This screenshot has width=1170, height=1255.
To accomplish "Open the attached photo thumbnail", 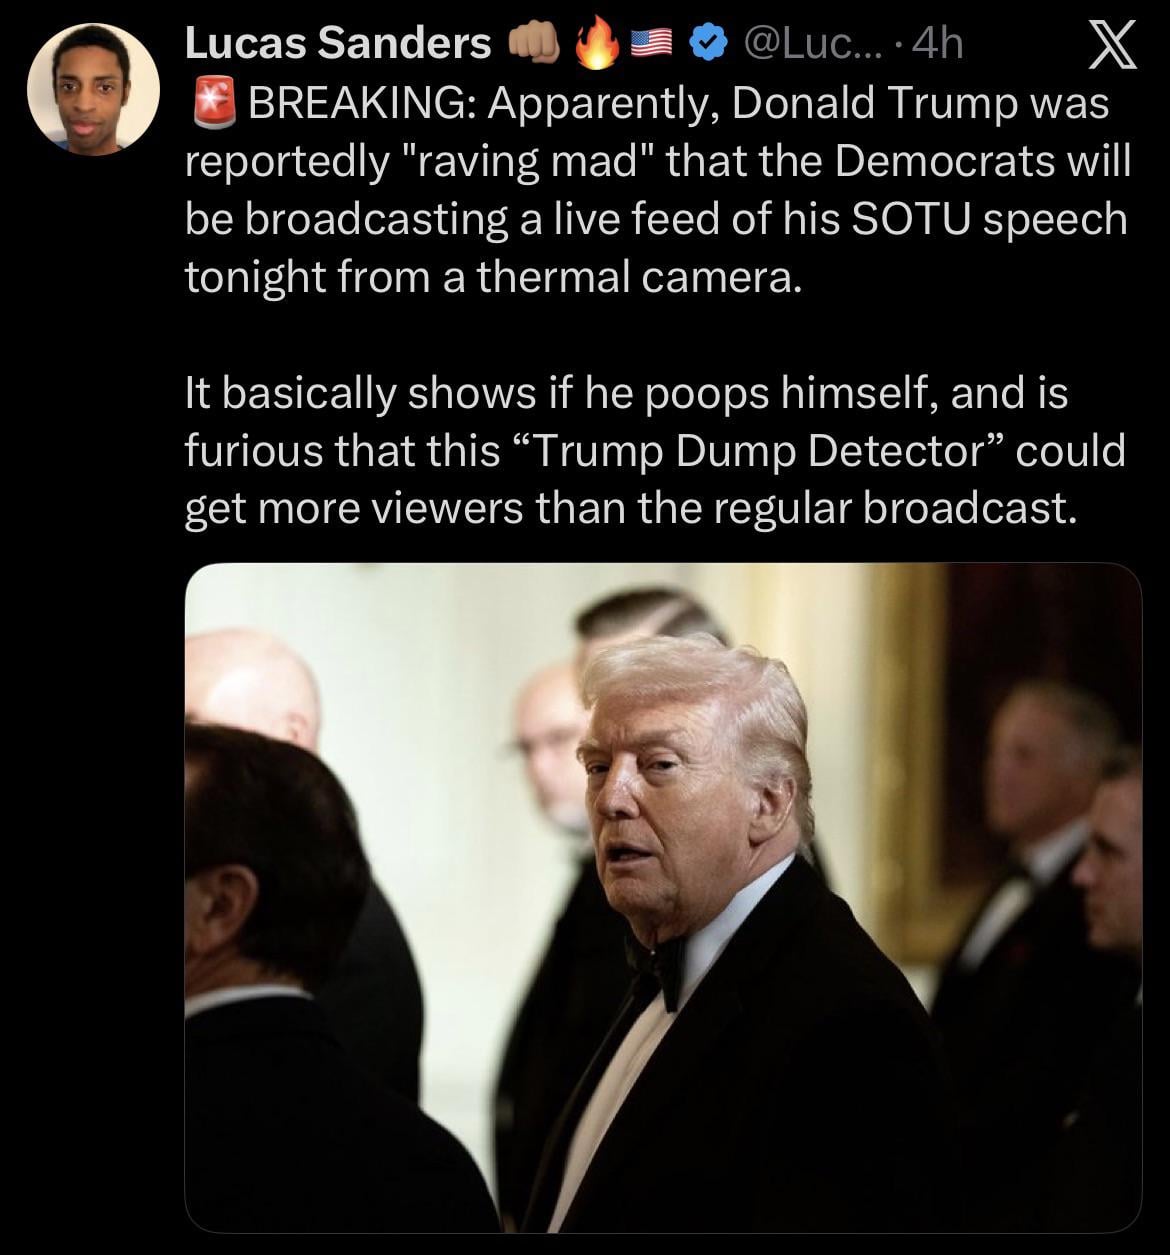I will tap(663, 897).
